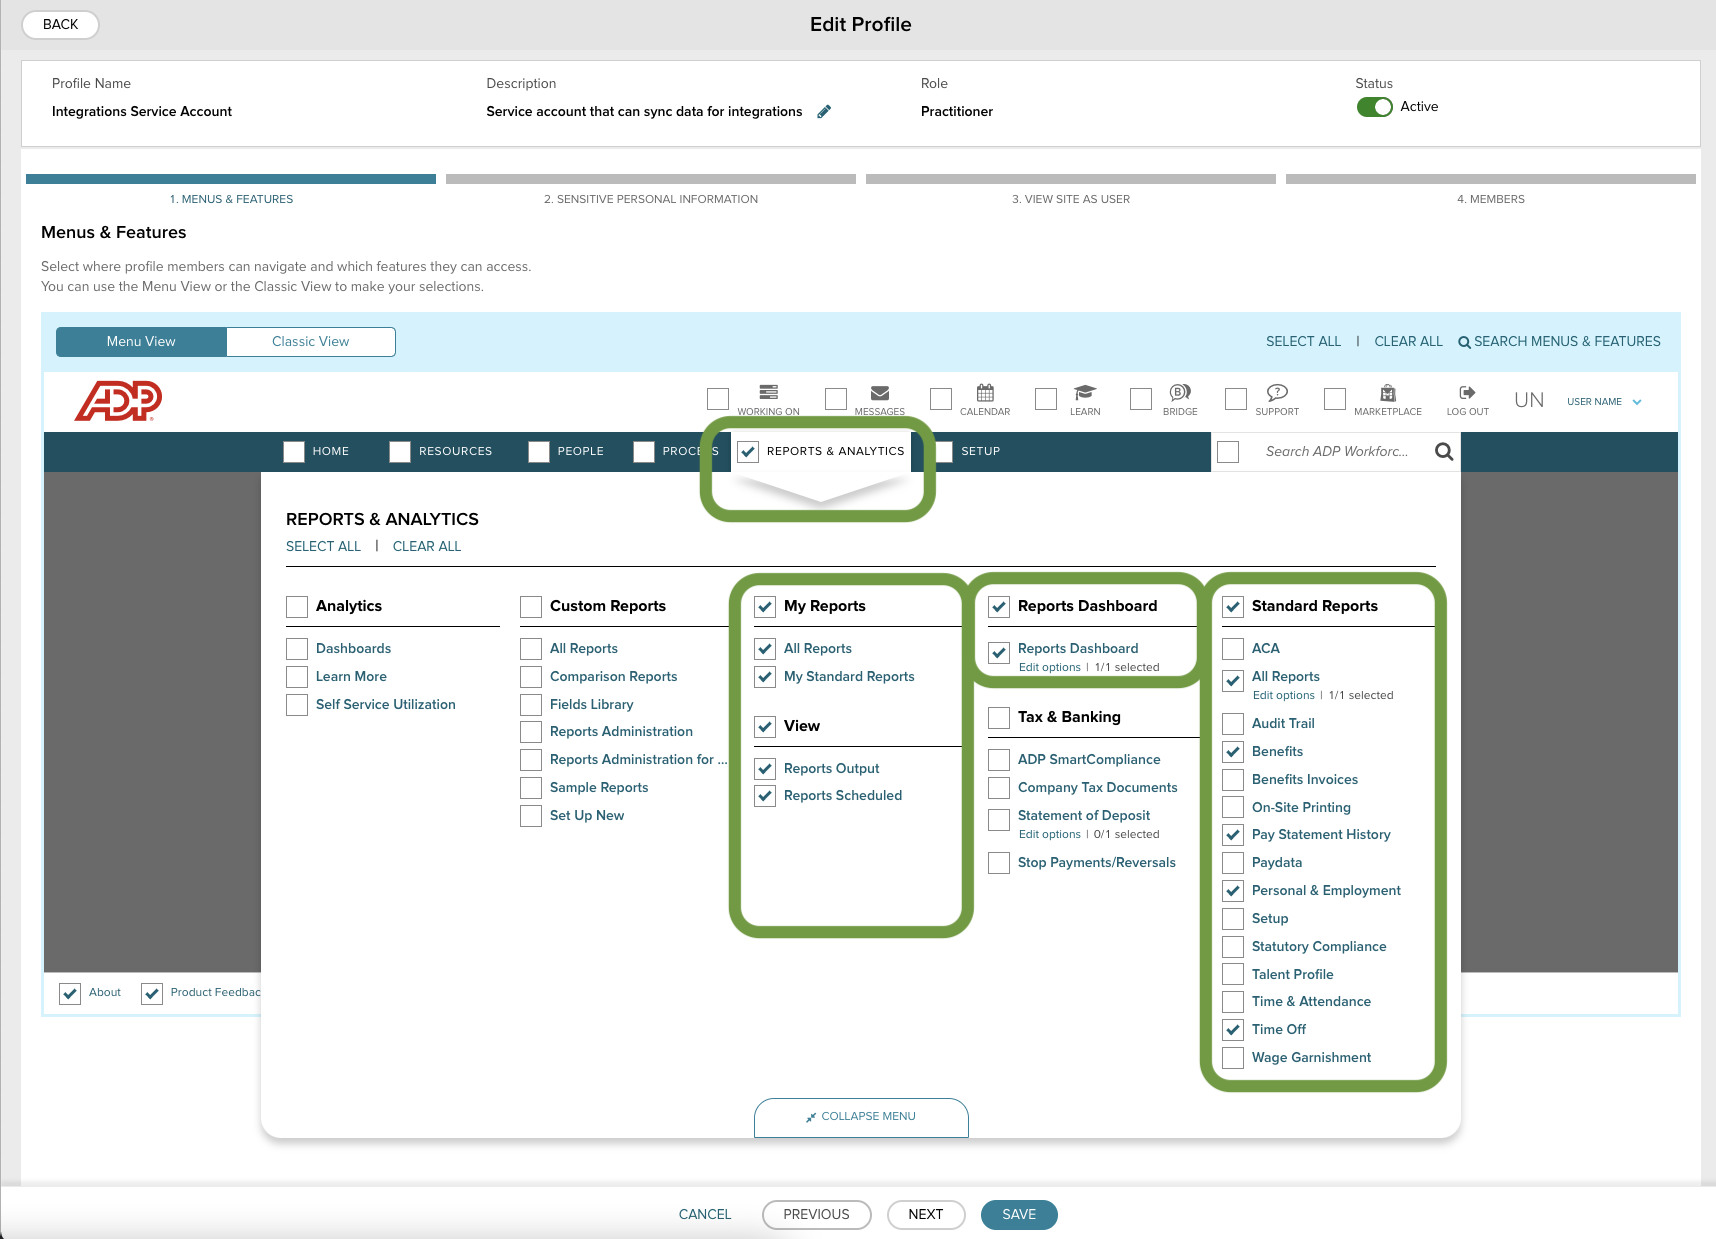Open the Calendar icon
The width and height of the screenshot is (1716, 1239).
(985, 394)
